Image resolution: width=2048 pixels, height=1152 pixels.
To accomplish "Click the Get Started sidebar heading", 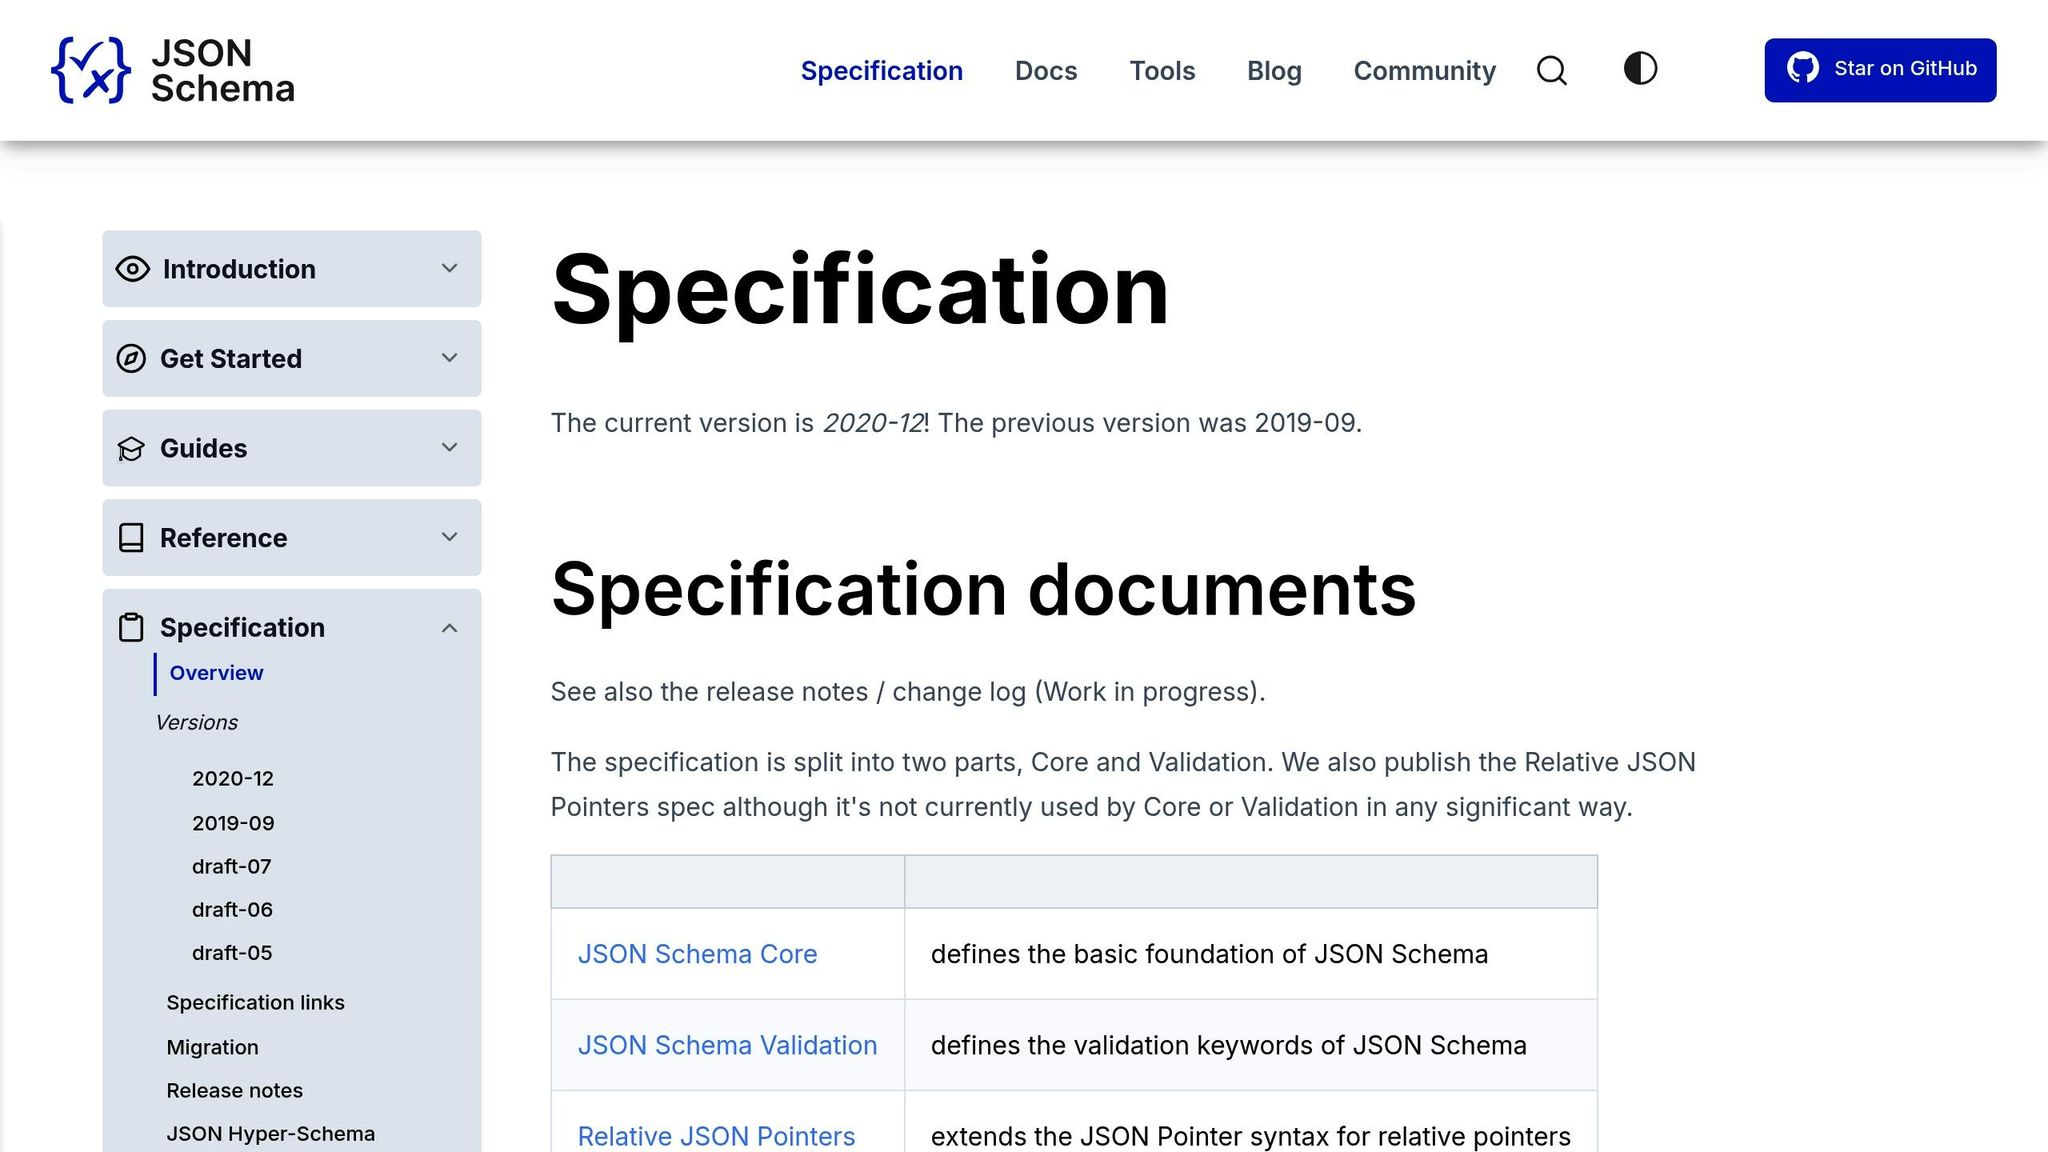I will click(x=231, y=359).
